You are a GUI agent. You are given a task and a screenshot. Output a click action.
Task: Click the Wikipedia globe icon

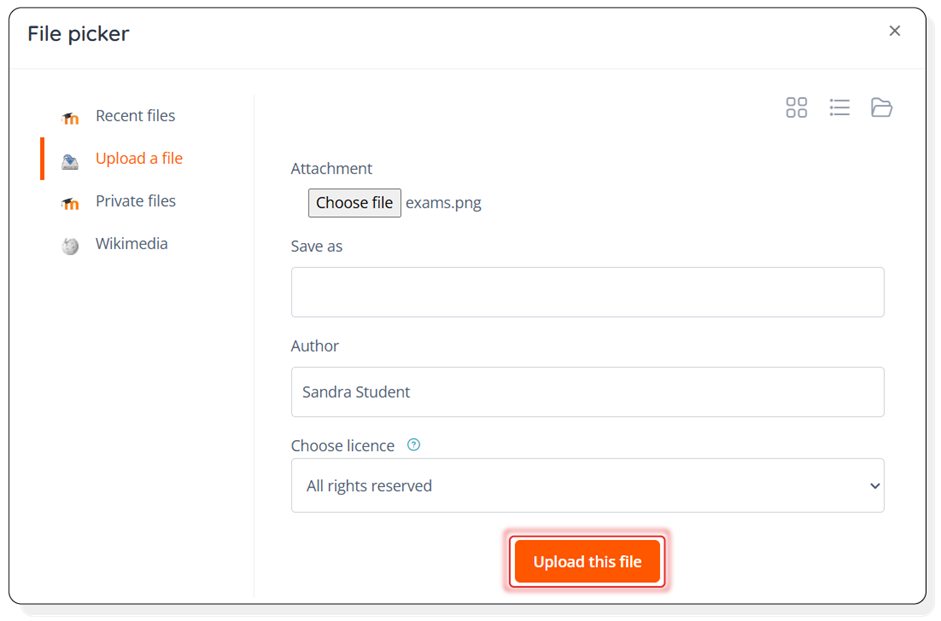[x=69, y=244]
